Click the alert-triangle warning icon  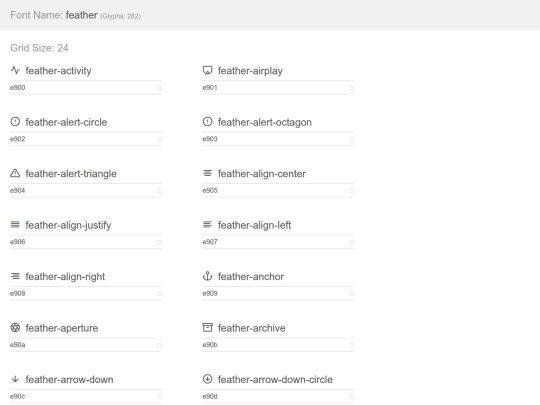click(15, 173)
